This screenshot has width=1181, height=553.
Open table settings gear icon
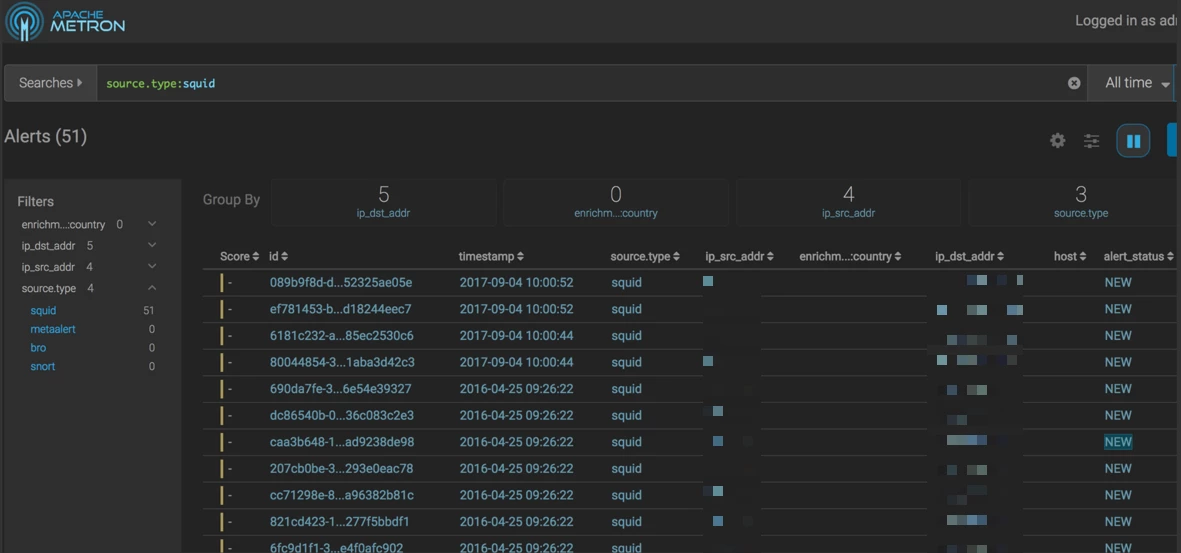click(x=1057, y=141)
